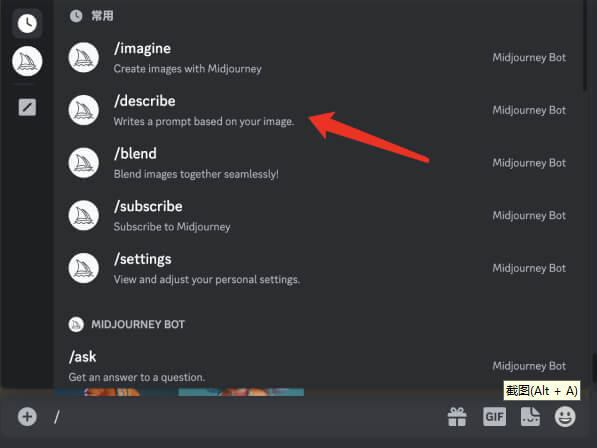The image size is (597, 448).
Task: Click the plus attachment button
Action: [27, 416]
